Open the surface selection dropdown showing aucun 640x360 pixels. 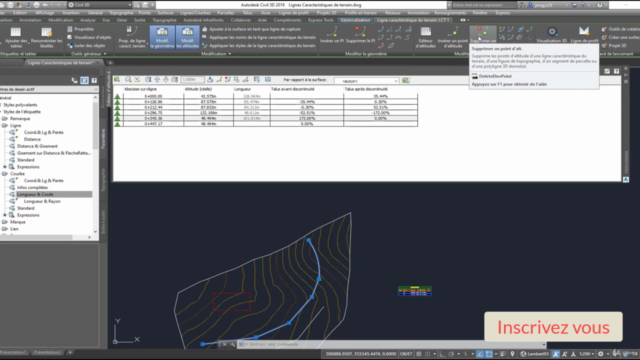click(x=366, y=81)
